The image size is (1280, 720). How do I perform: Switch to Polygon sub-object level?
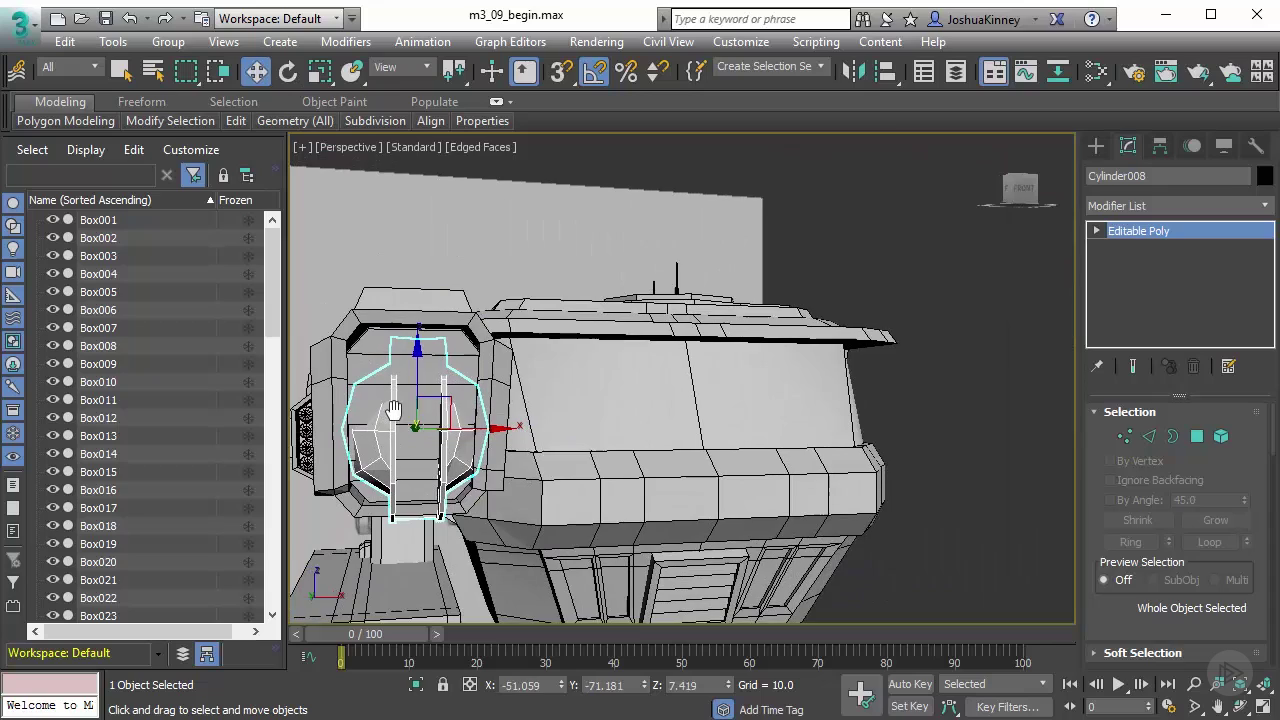click(x=1197, y=436)
